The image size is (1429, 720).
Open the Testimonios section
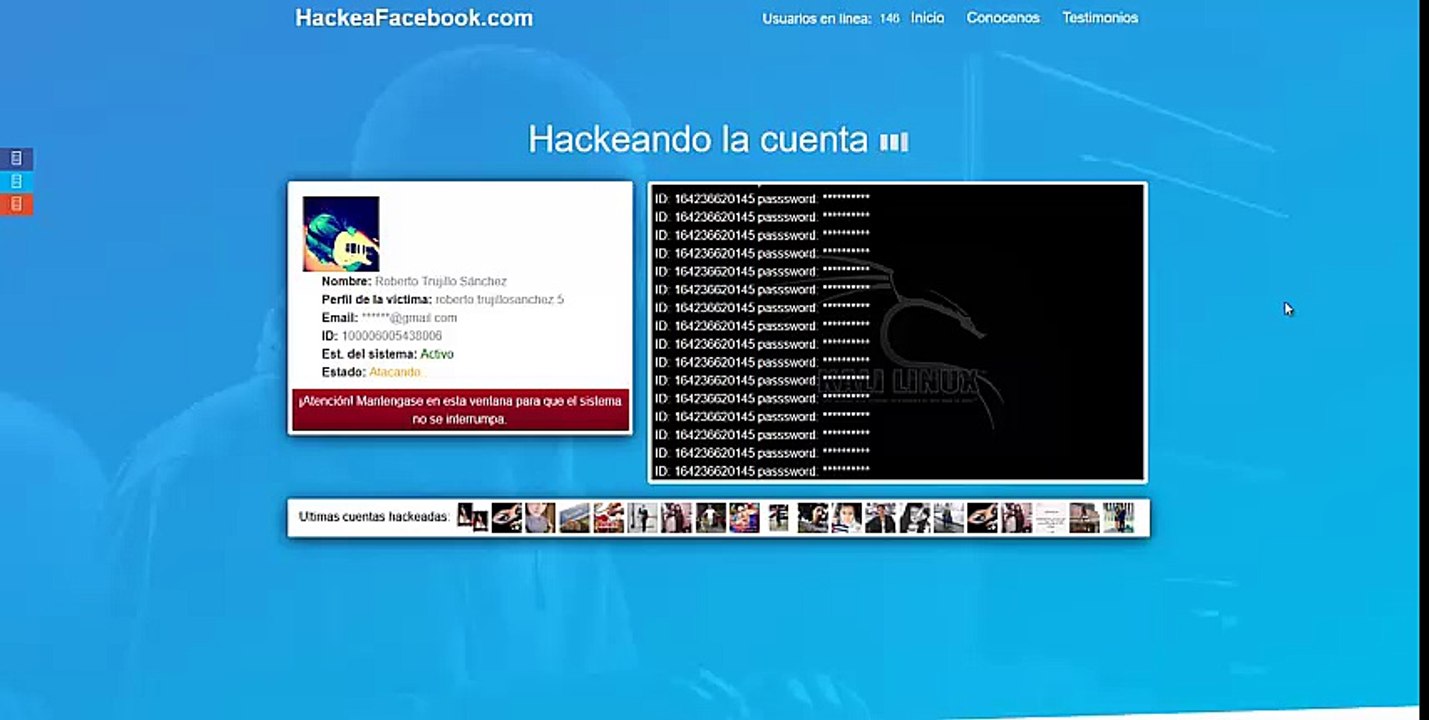click(1100, 18)
